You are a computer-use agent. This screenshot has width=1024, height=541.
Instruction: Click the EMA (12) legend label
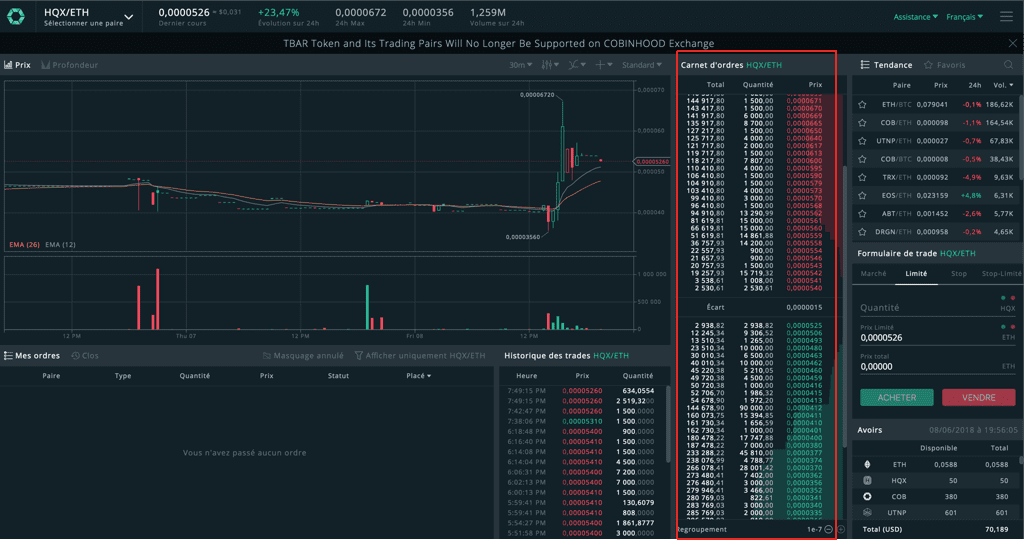pos(60,244)
